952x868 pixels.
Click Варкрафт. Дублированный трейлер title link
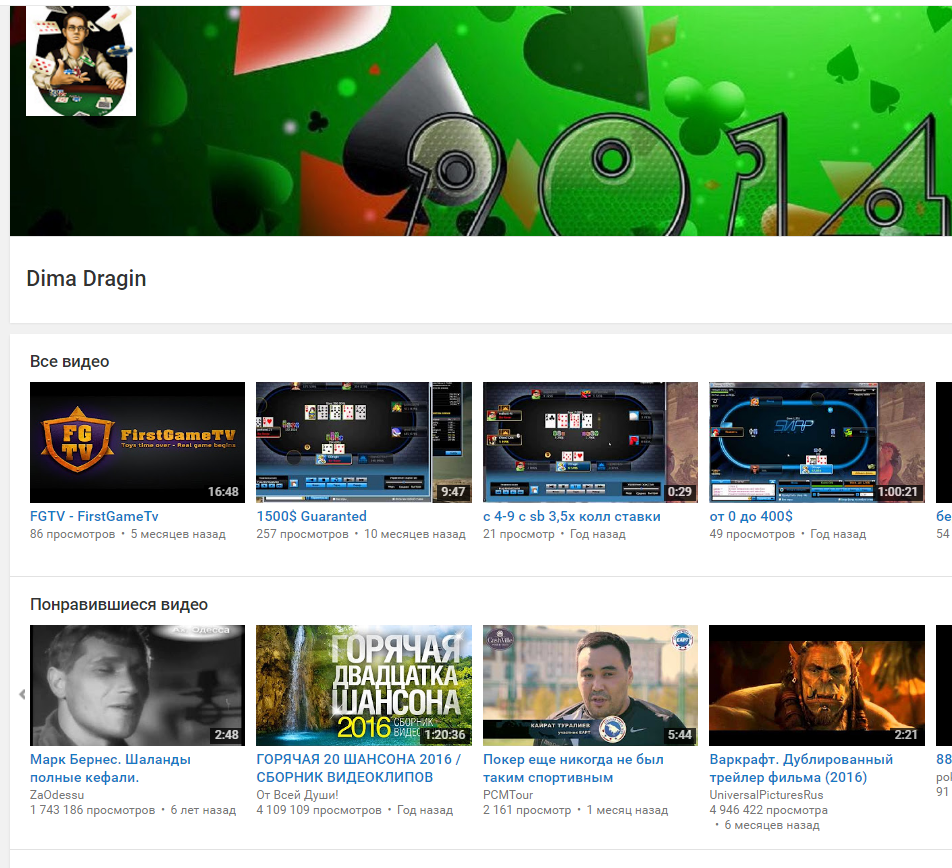coord(801,768)
